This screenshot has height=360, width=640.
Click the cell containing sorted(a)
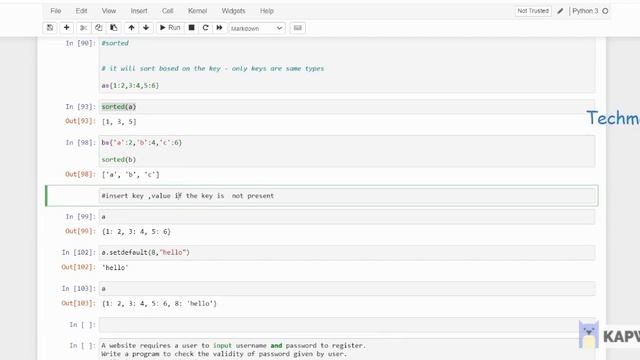[x=347, y=107]
